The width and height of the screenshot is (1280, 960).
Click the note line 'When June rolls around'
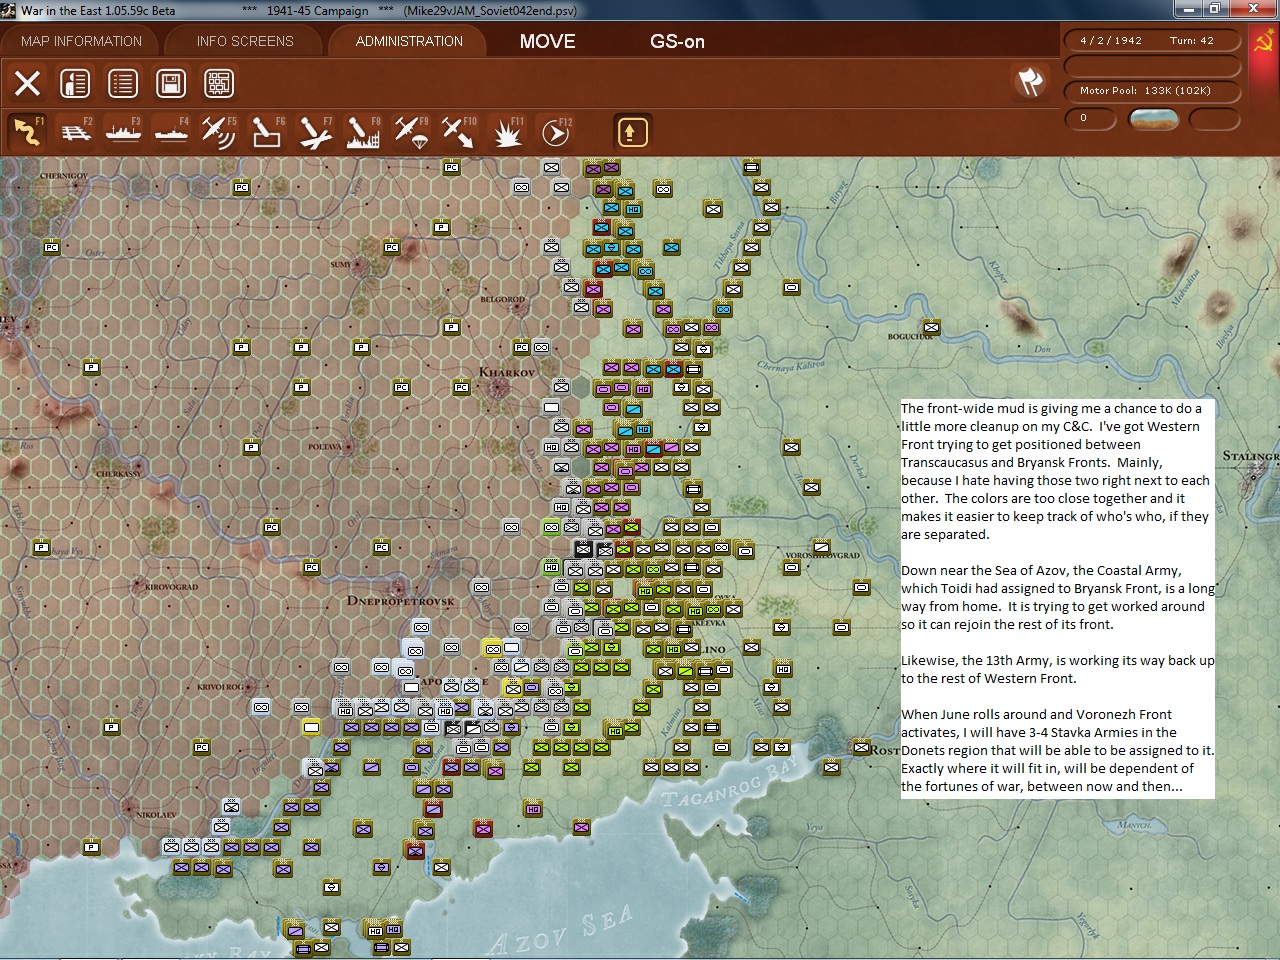(x=1036, y=714)
